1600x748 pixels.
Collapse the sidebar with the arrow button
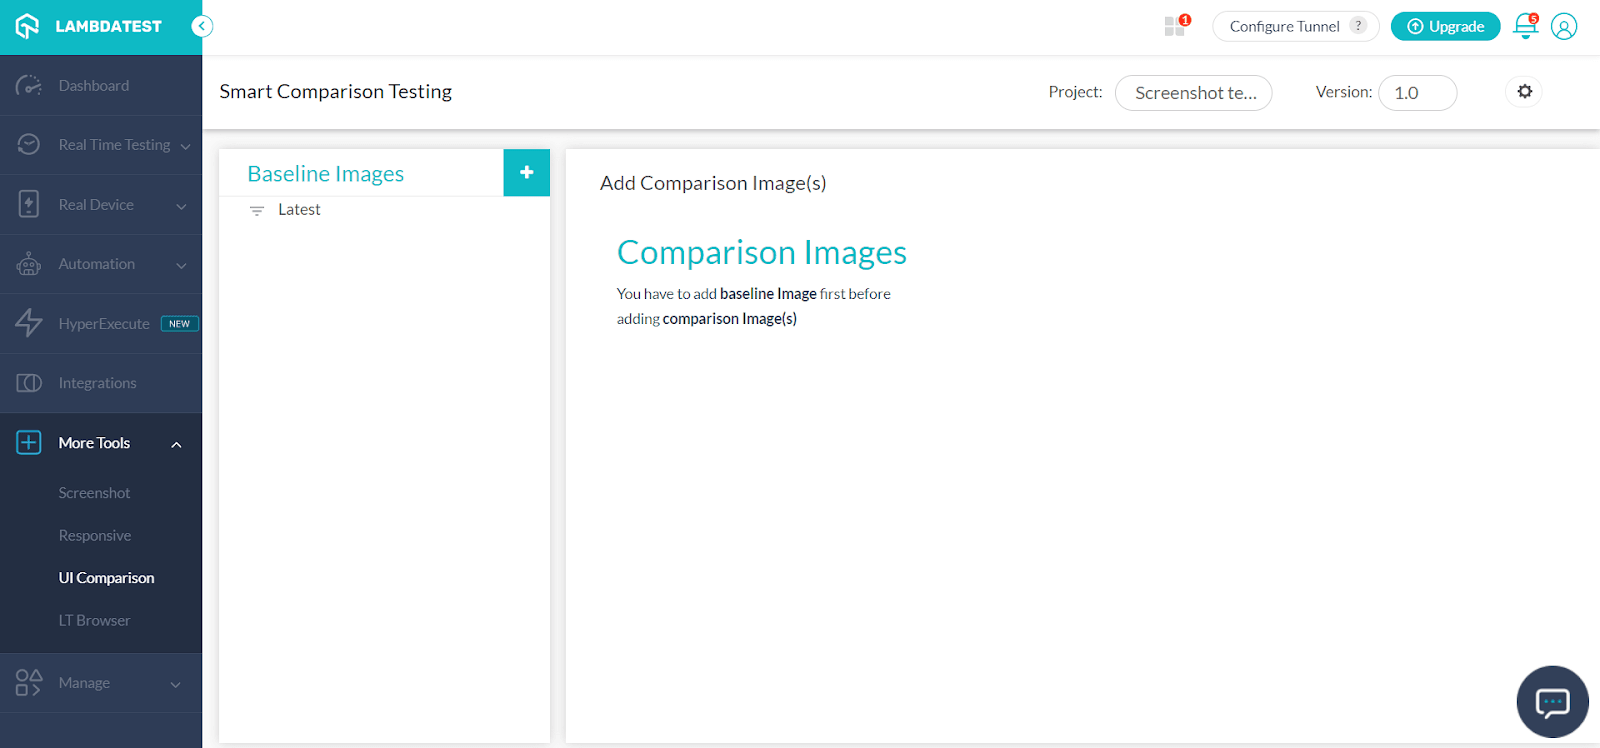(x=202, y=26)
